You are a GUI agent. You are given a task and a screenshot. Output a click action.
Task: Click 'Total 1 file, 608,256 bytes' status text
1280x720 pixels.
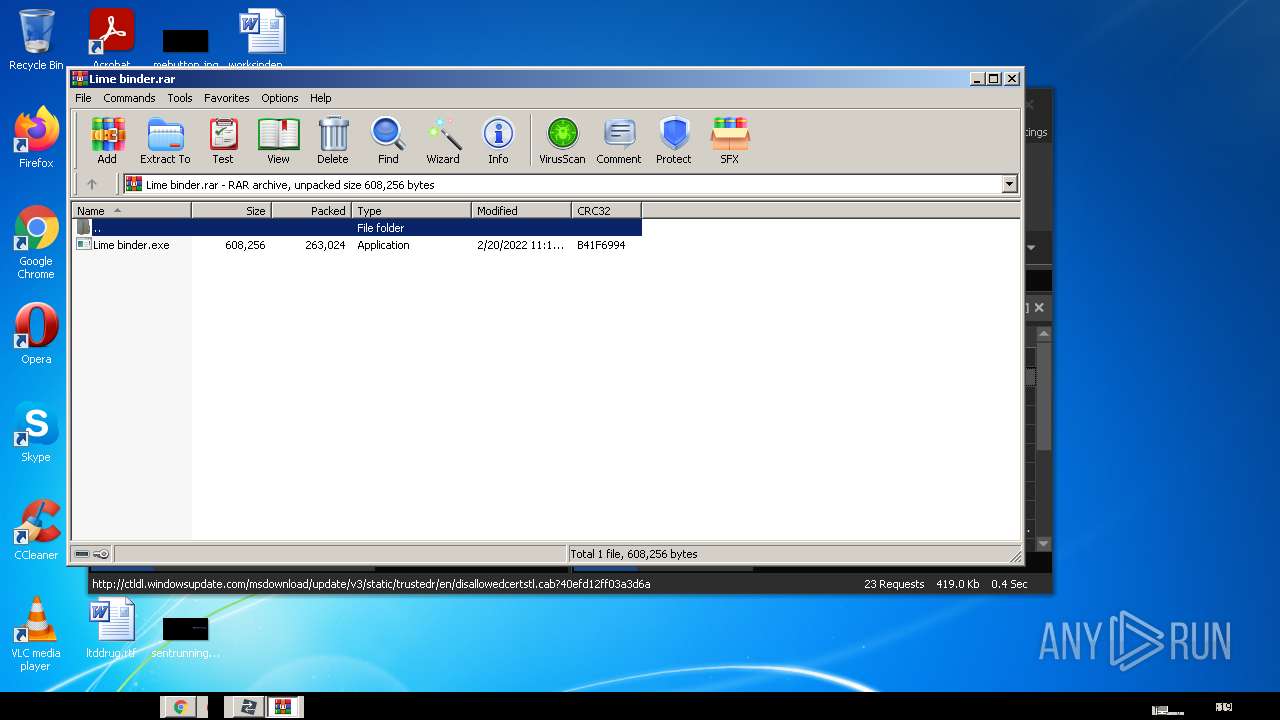pos(634,554)
